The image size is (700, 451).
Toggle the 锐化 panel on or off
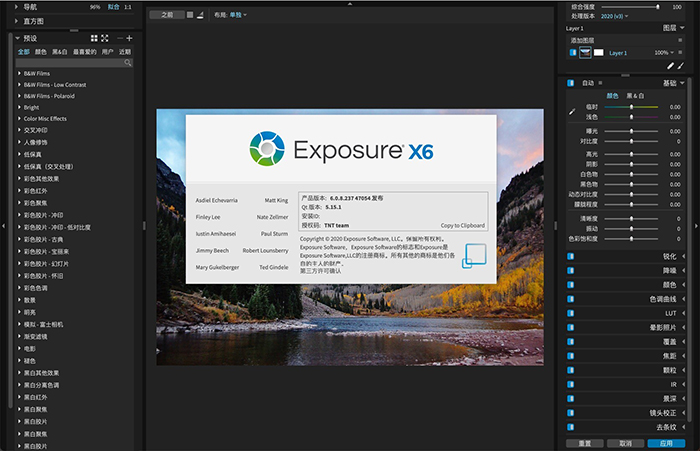pyautogui.click(x=570, y=256)
